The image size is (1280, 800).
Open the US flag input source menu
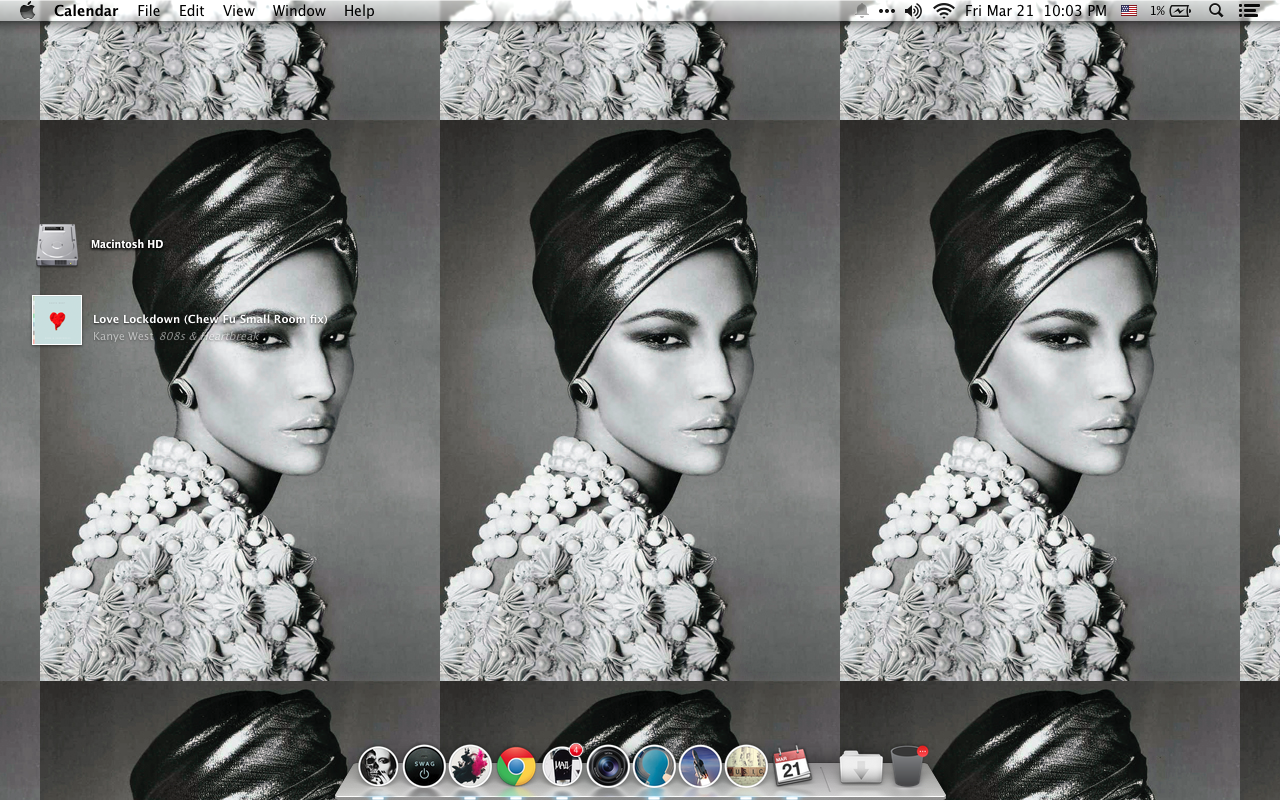1129,11
